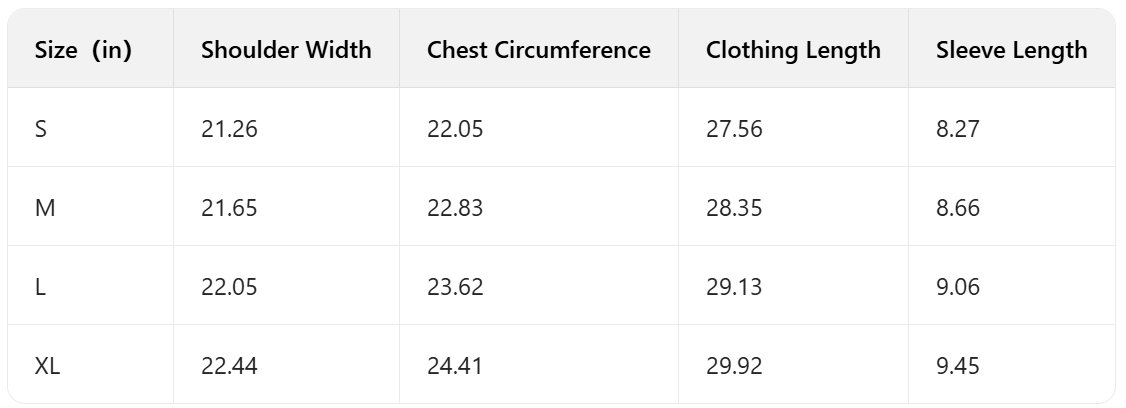Select sleeve length value 8.66
Viewport: 1126px width, 408px height.
point(958,208)
